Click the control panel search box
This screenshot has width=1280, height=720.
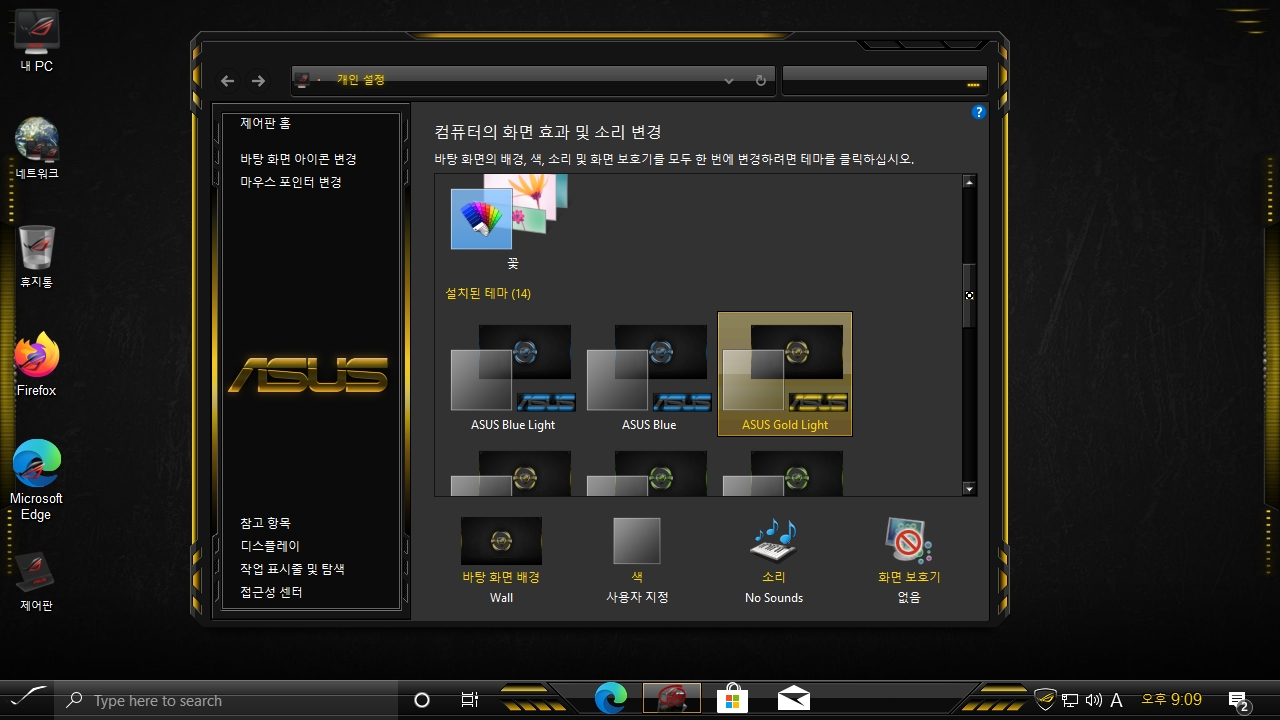coord(884,81)
